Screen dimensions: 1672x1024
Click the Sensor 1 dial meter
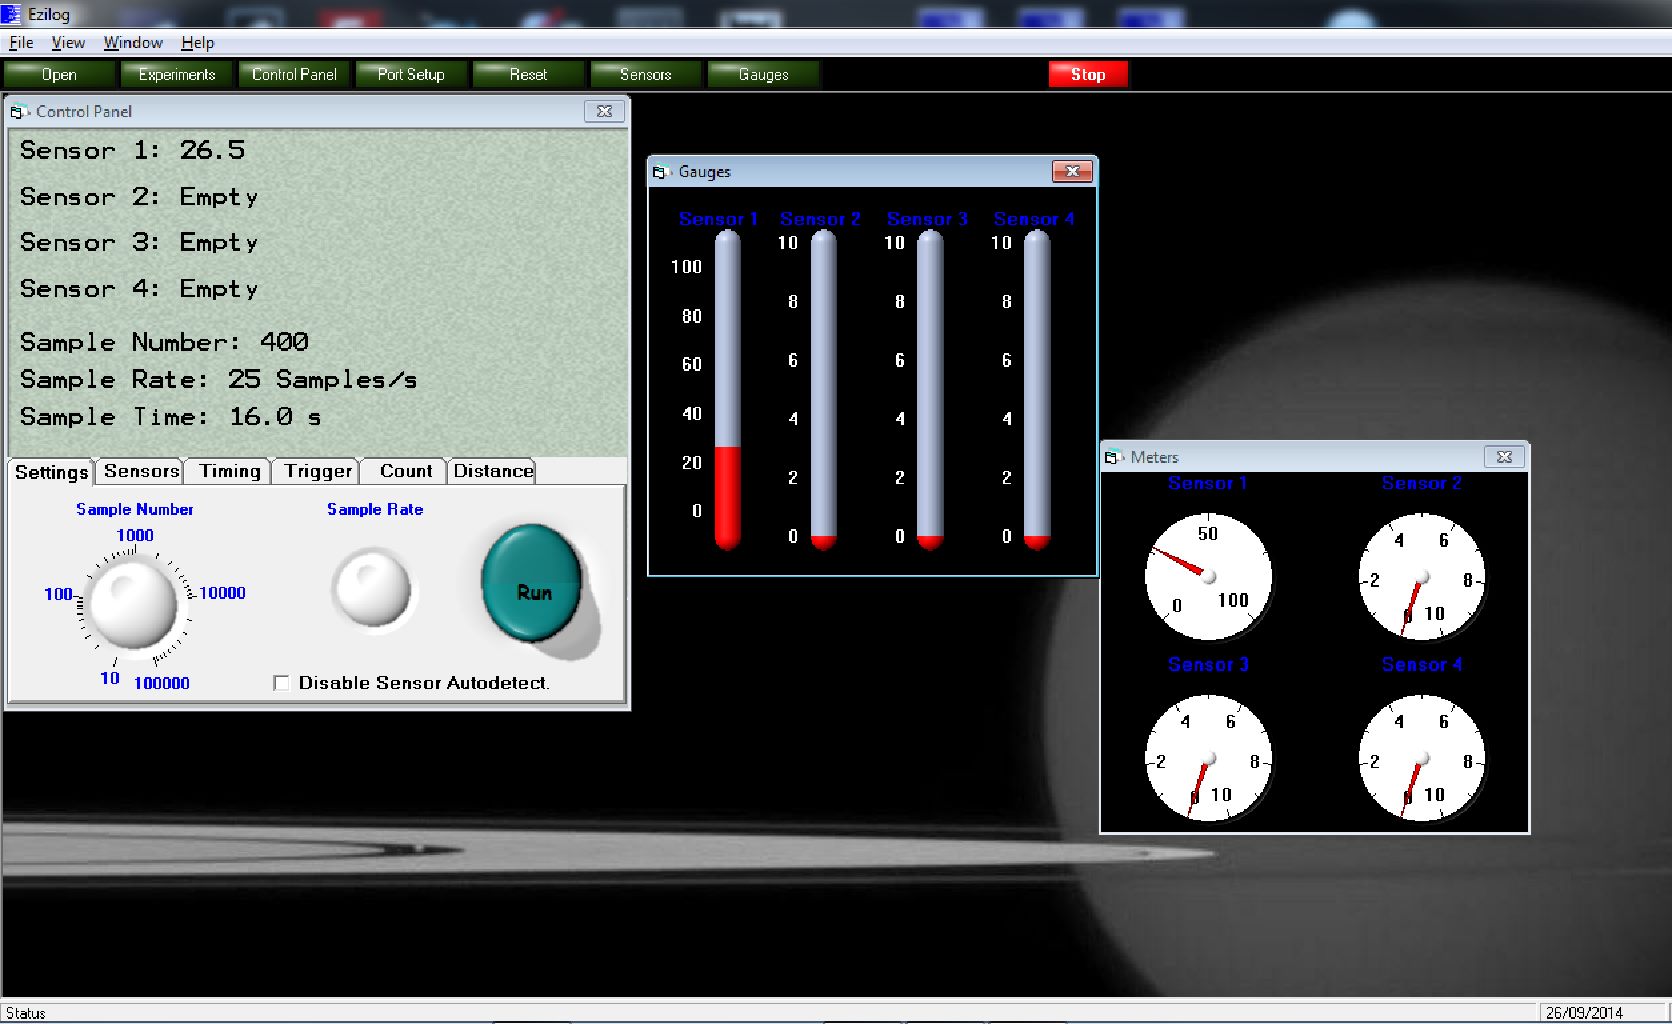[1208, 577]
